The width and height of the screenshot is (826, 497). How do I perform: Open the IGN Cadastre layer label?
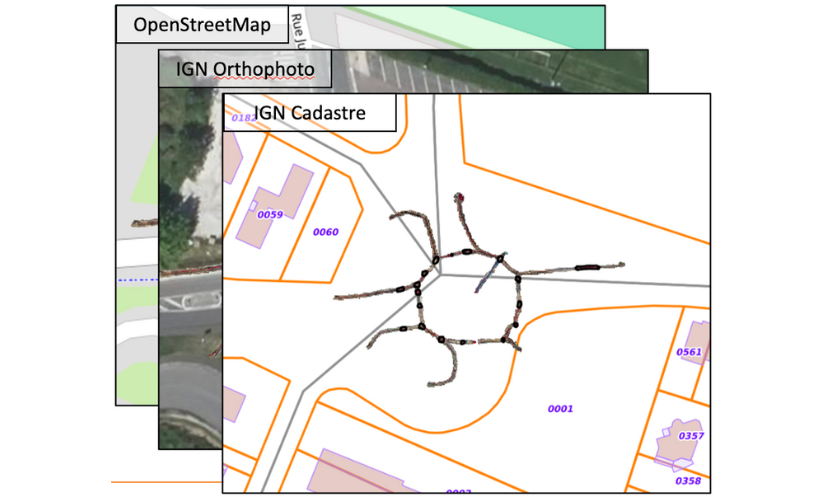pos(310,113)
